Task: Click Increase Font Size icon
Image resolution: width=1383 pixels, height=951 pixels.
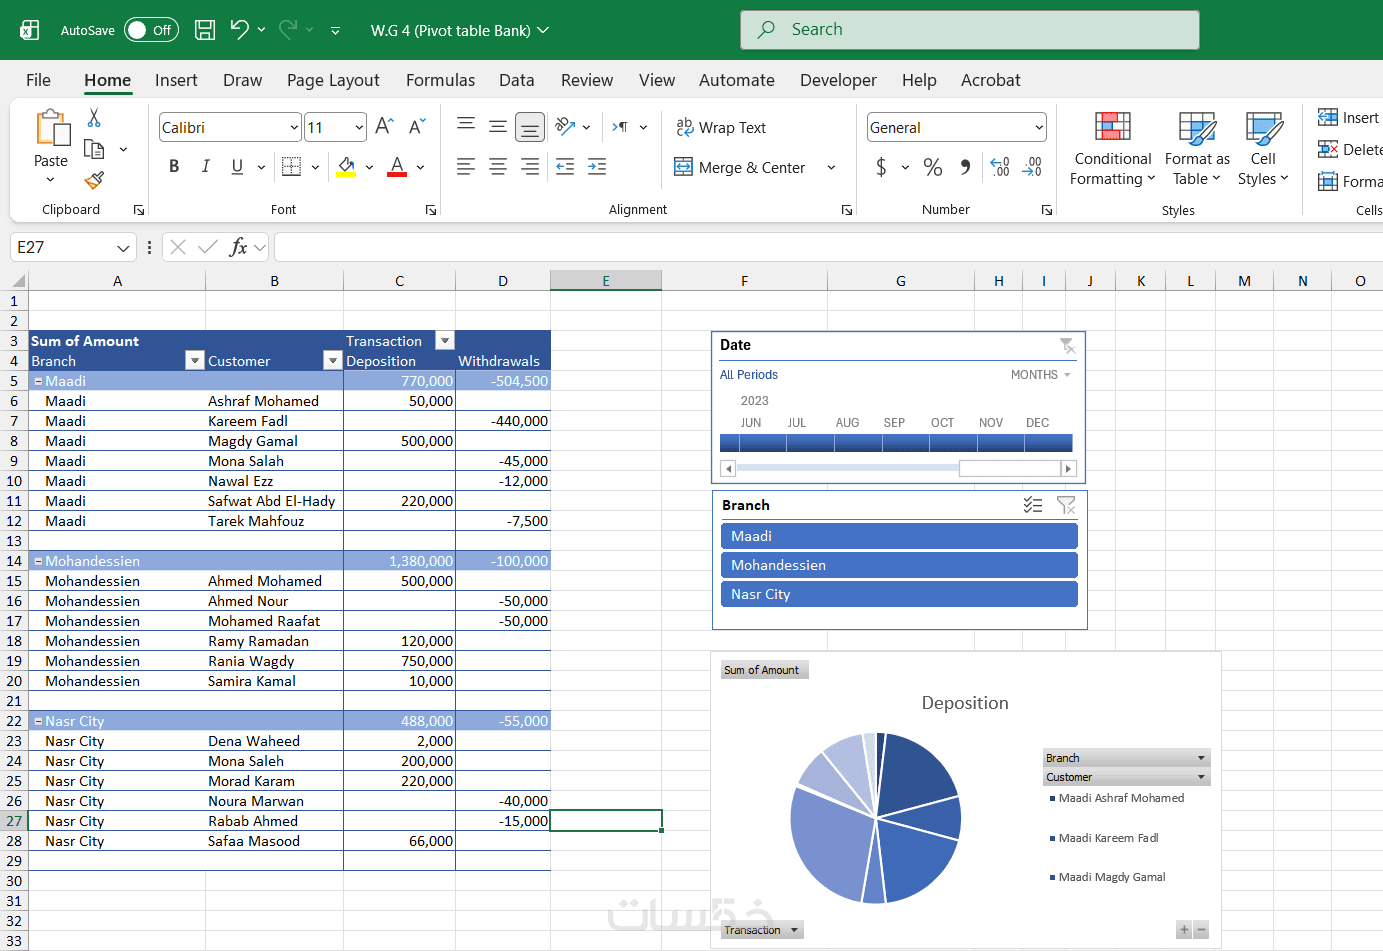Action: coord(384,127)
